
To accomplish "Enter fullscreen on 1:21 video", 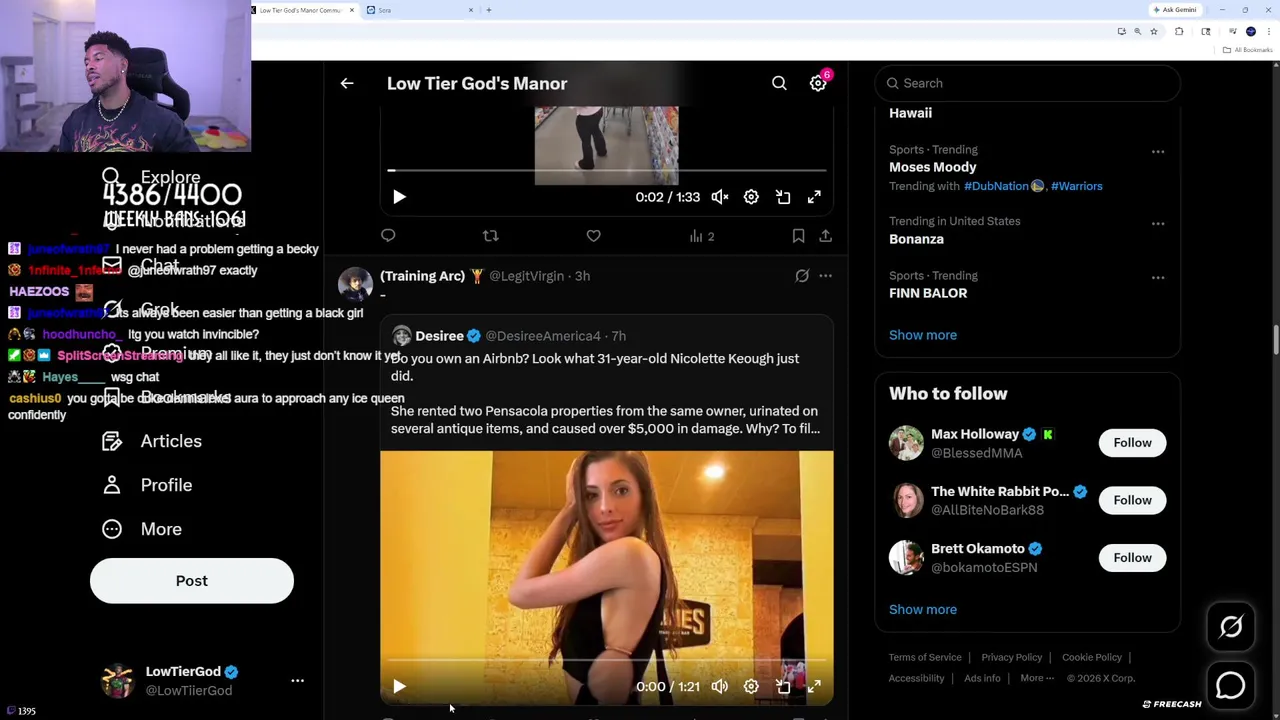I will pos(814,687).
